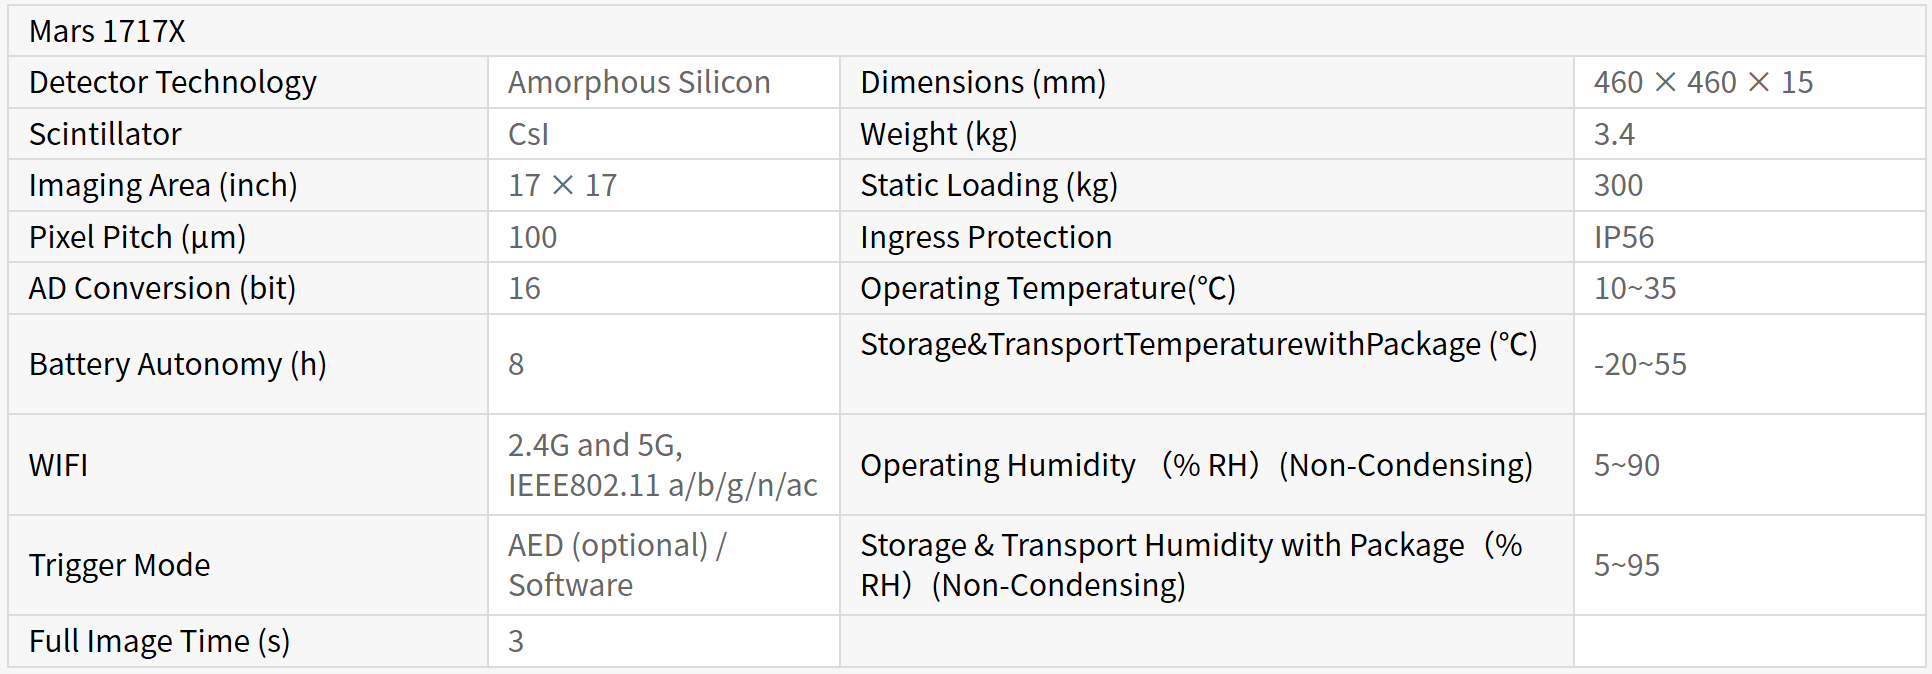Image resolution: width=1932 pixels, height=674 pixels.
Task: Click the Trigger Mode label
Action: (119, 566)
